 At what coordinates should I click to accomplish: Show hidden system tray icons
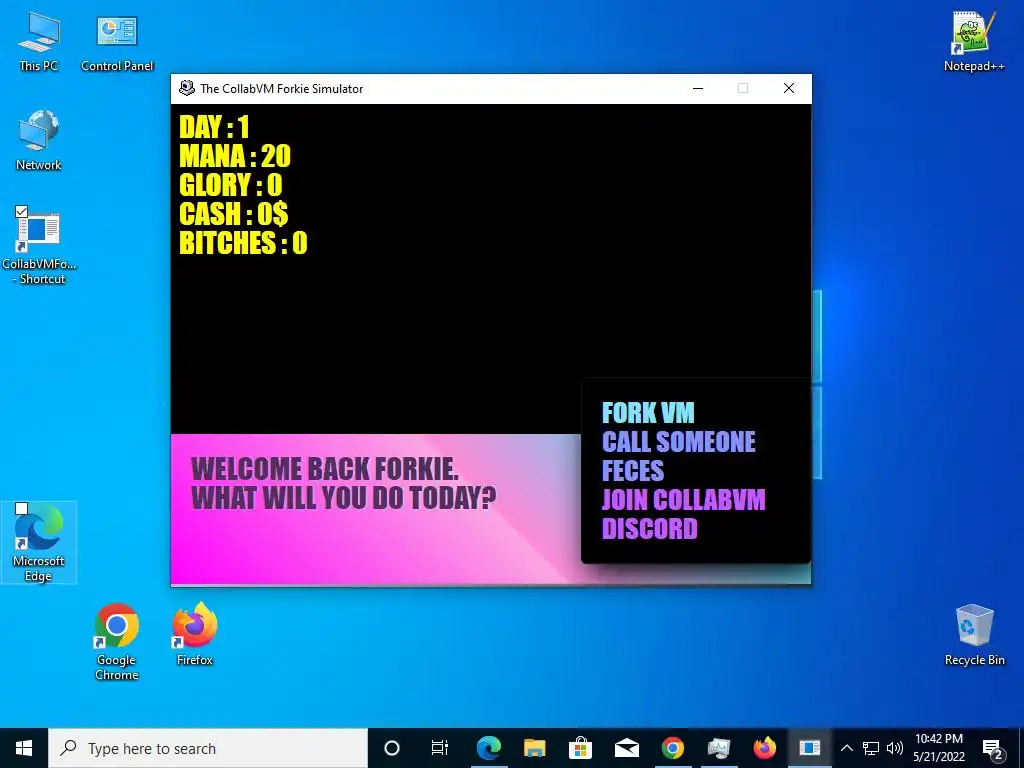tap(846, 748)
